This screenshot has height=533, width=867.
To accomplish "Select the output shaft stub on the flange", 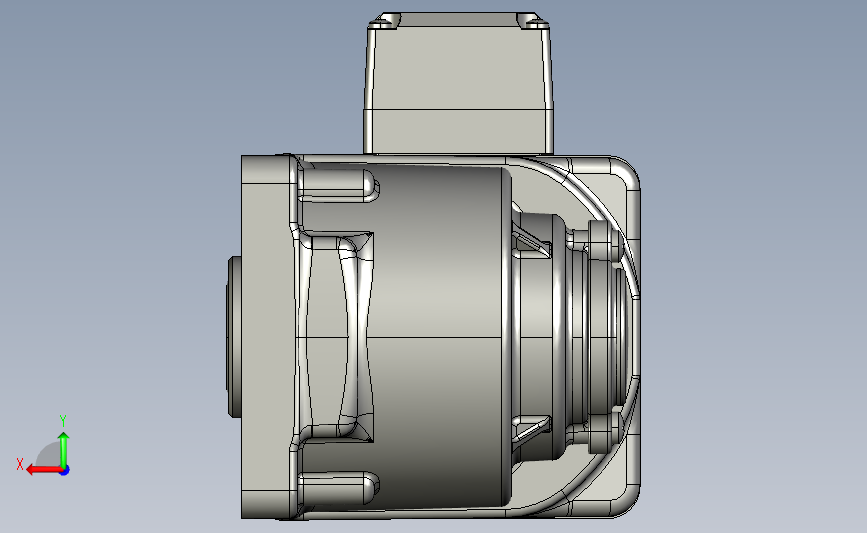I will (x=234, y=336).
